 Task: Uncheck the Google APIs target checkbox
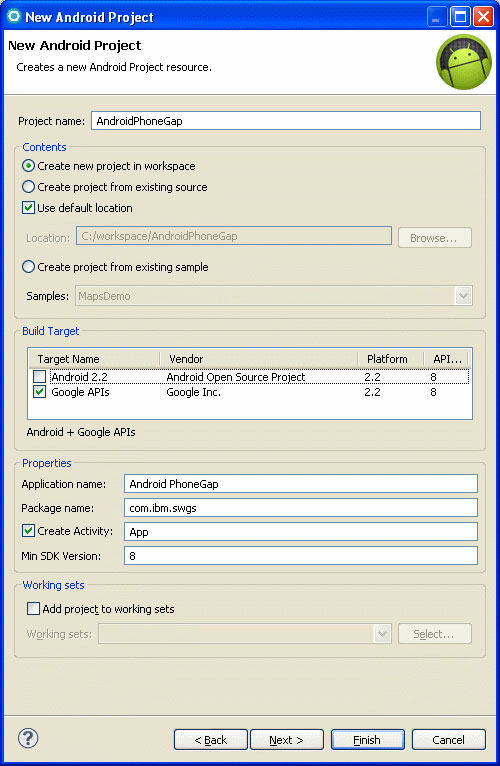pyautogui.click(x=40, y=392)
